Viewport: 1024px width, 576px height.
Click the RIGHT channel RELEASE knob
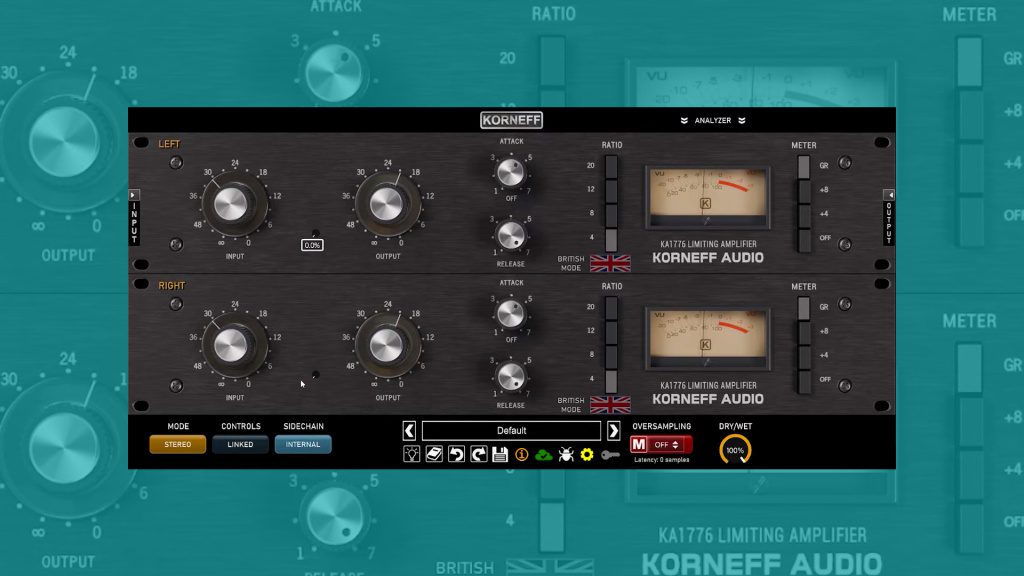point(511,377)
